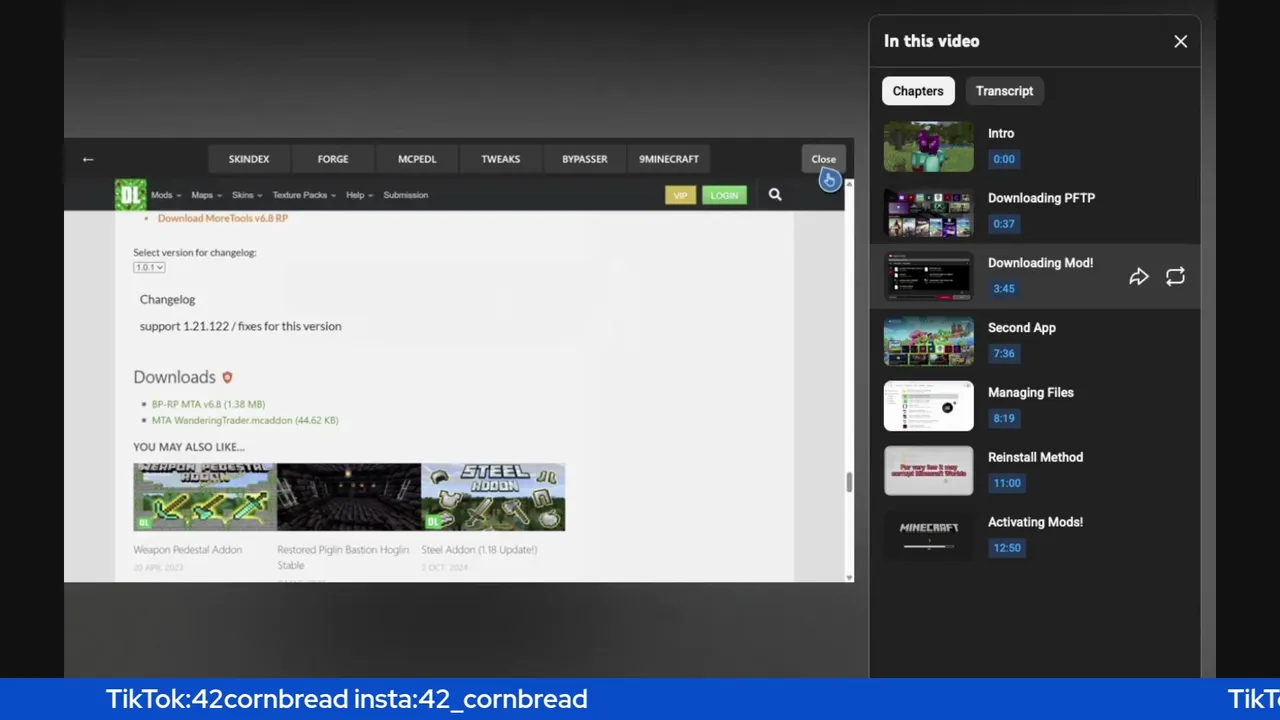Open the SKINDEX shortcut

coord(249,159)
